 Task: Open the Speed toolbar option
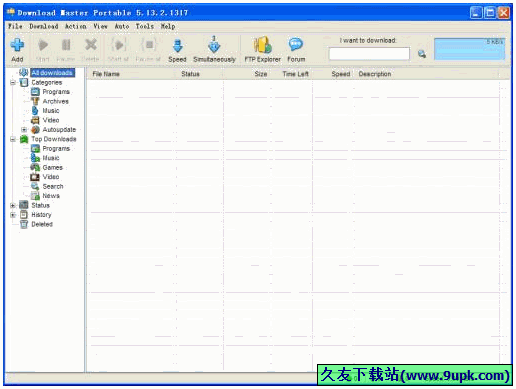tap(177, 49)
